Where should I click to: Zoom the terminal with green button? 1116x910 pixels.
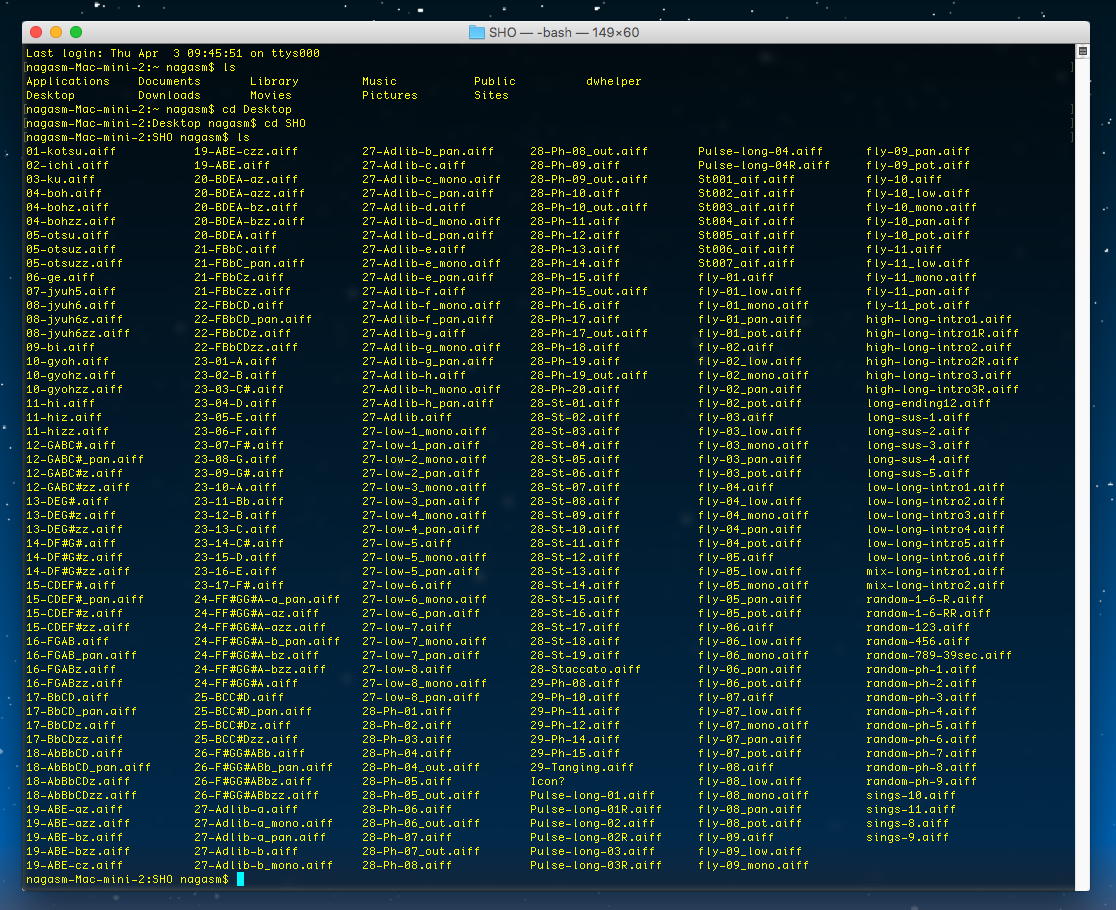[x=75, y=32]
